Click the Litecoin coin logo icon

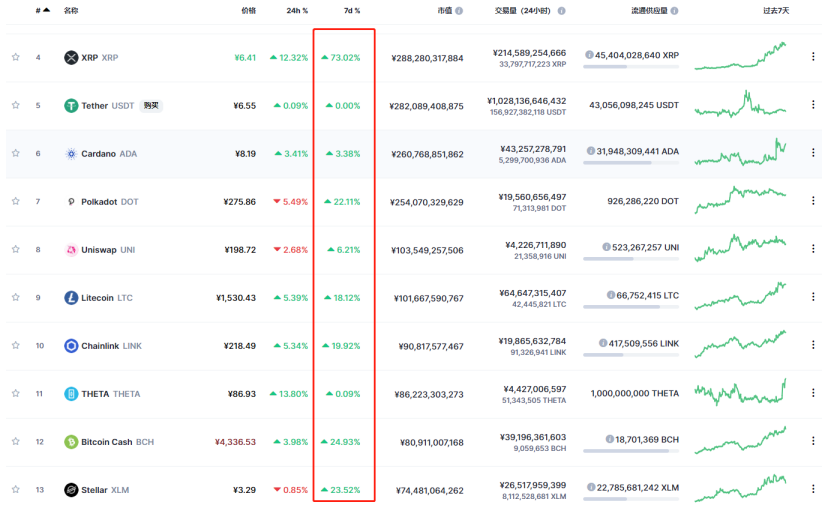point(71,298)
